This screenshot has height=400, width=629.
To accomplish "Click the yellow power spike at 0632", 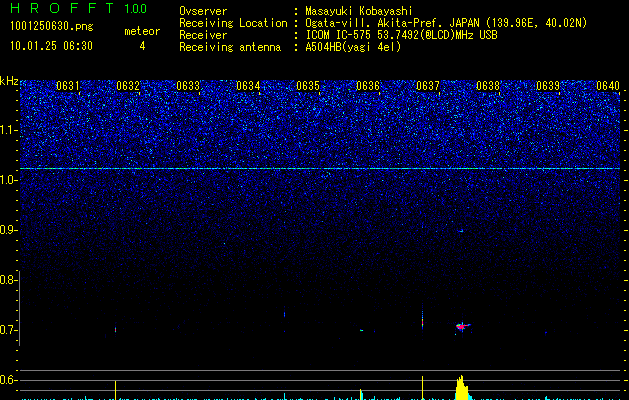I will tap(116, 390).
